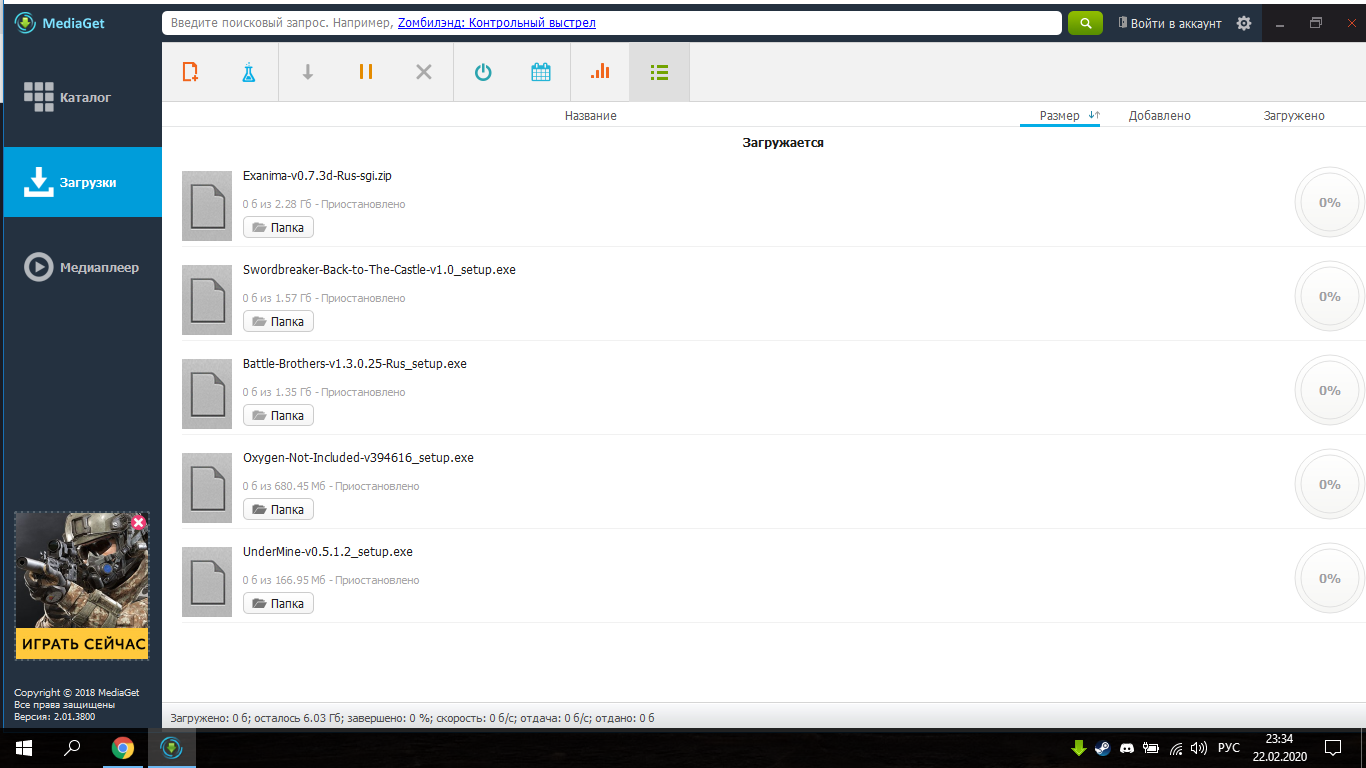Start download with the down arrow icon

tap(308, 72)
